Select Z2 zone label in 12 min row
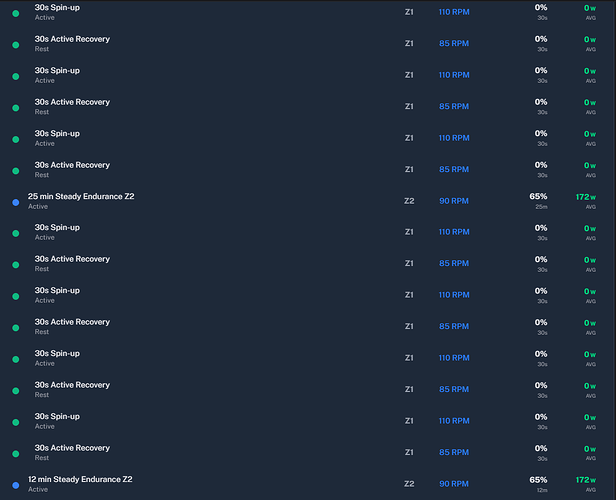This screenshot has height=500, width=616. point(409,484)
